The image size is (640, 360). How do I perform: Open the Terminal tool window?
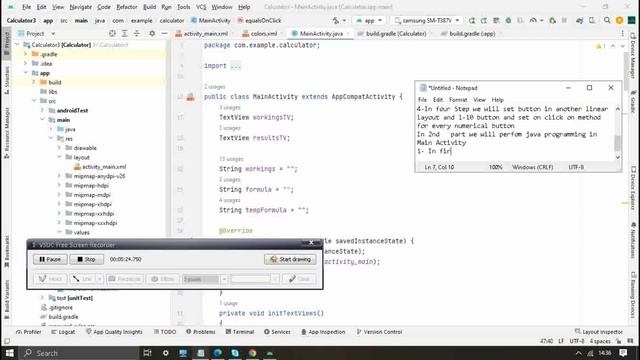[x=240, y=332]
